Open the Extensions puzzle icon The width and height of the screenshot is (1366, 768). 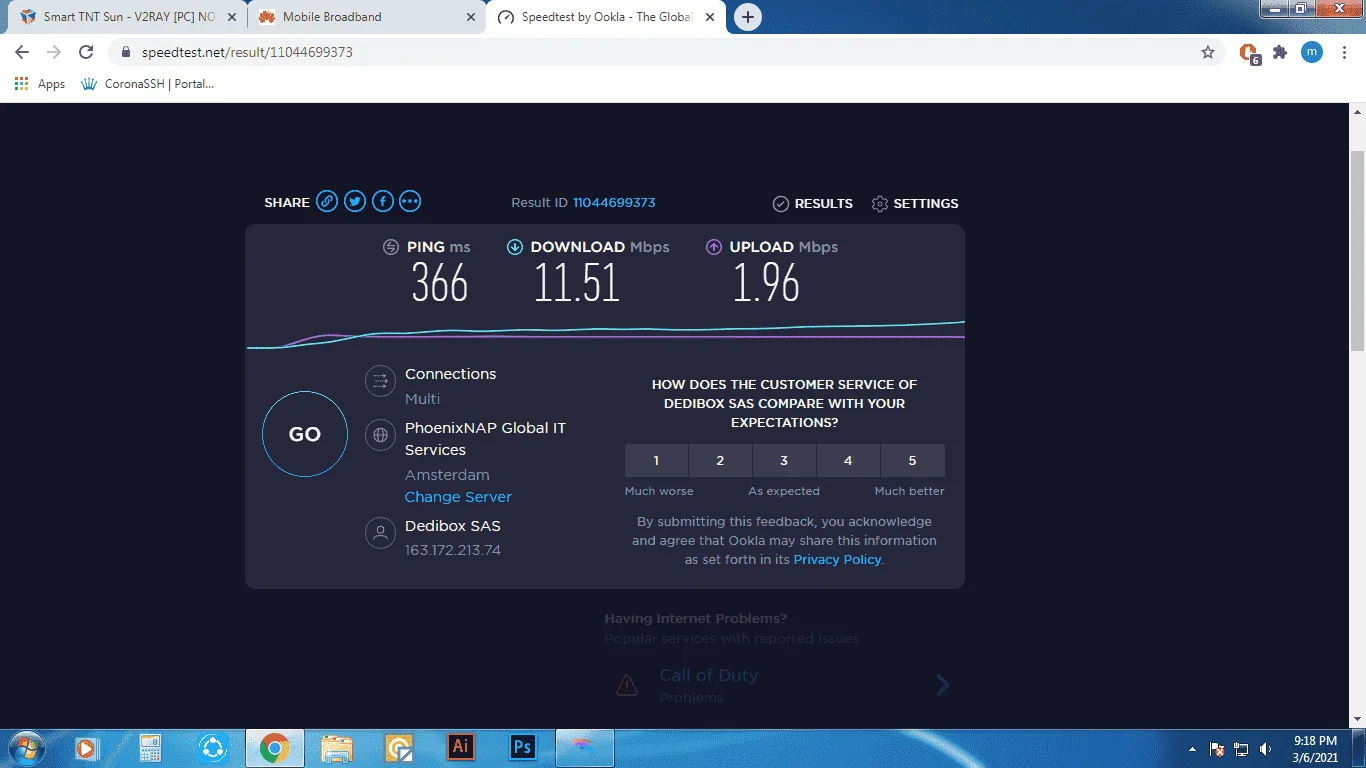point(1280,52)
